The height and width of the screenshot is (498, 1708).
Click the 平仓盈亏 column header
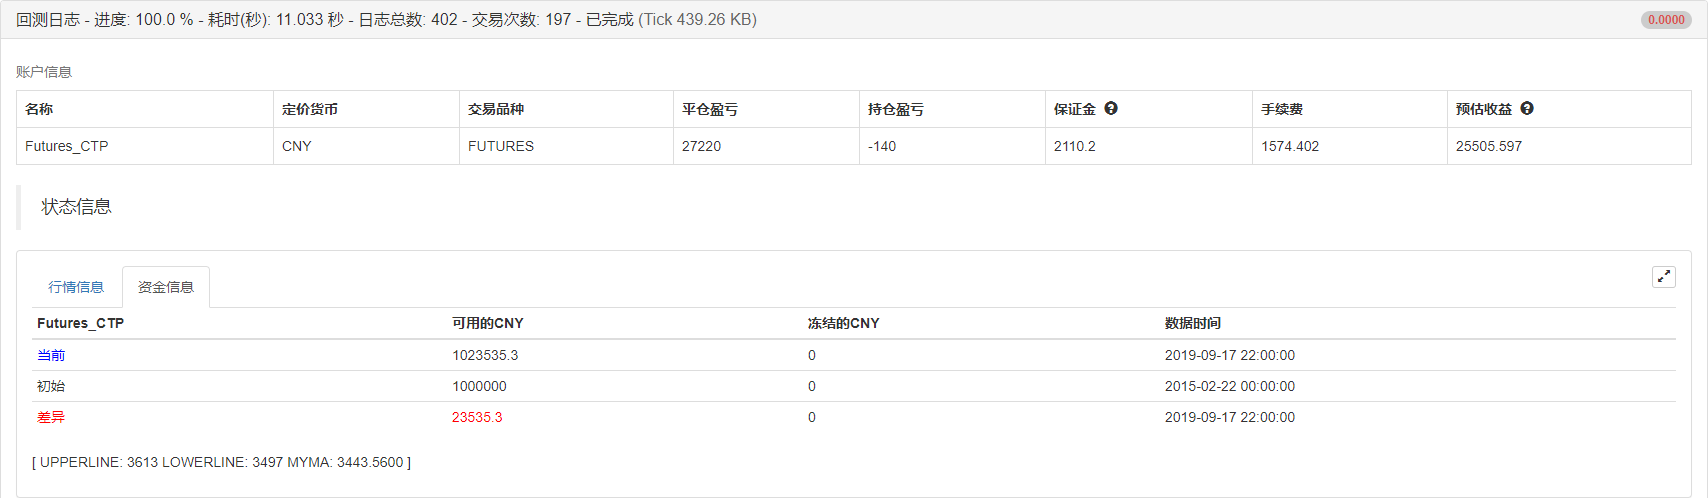coord(710,109)
